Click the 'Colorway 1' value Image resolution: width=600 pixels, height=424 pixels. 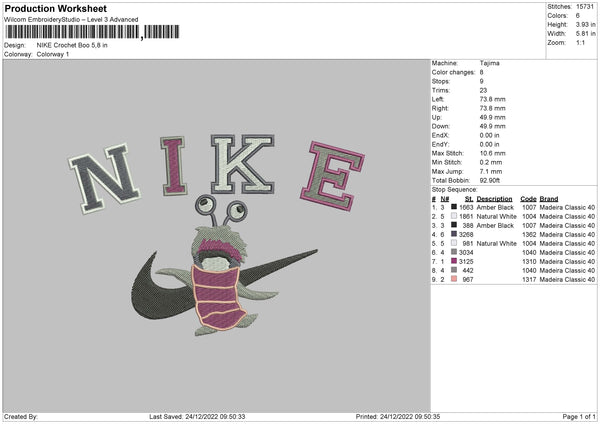tap(53, 54)
